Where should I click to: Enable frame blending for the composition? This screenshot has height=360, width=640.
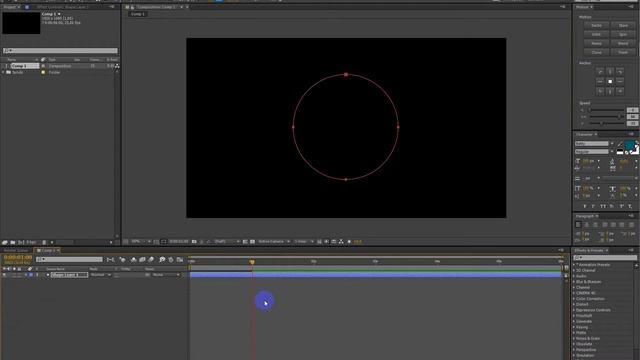(142, 260)
